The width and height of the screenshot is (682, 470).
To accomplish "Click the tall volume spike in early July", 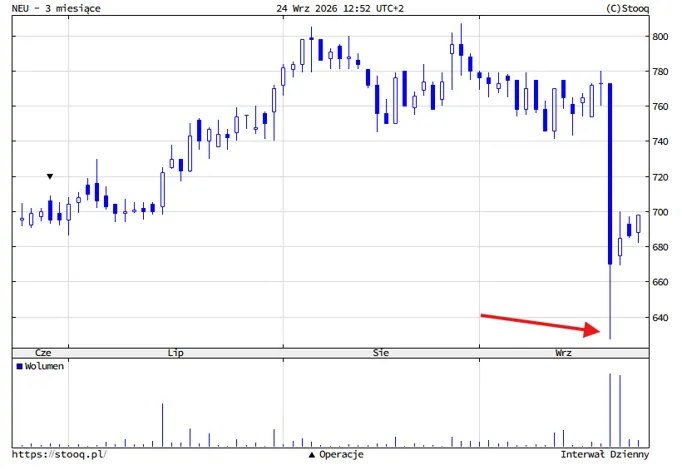I will pos(162,425).
